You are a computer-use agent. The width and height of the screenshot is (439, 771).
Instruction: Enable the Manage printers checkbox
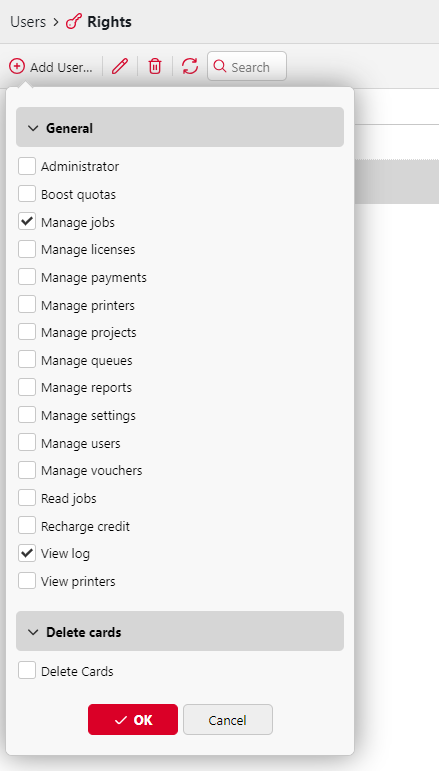pyautogui.click(x=27, y=305)
